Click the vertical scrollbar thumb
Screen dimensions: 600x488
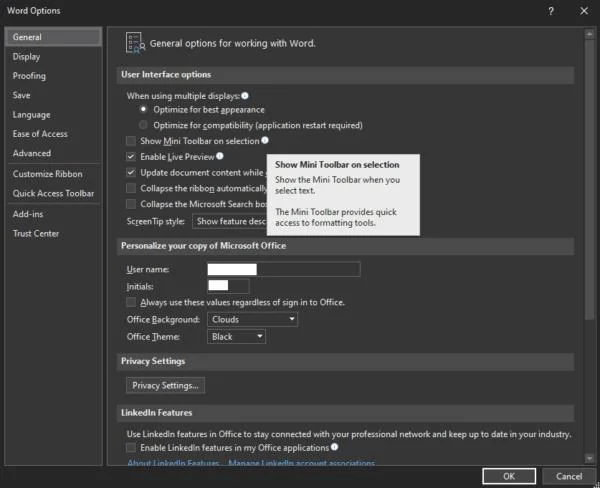589,179
